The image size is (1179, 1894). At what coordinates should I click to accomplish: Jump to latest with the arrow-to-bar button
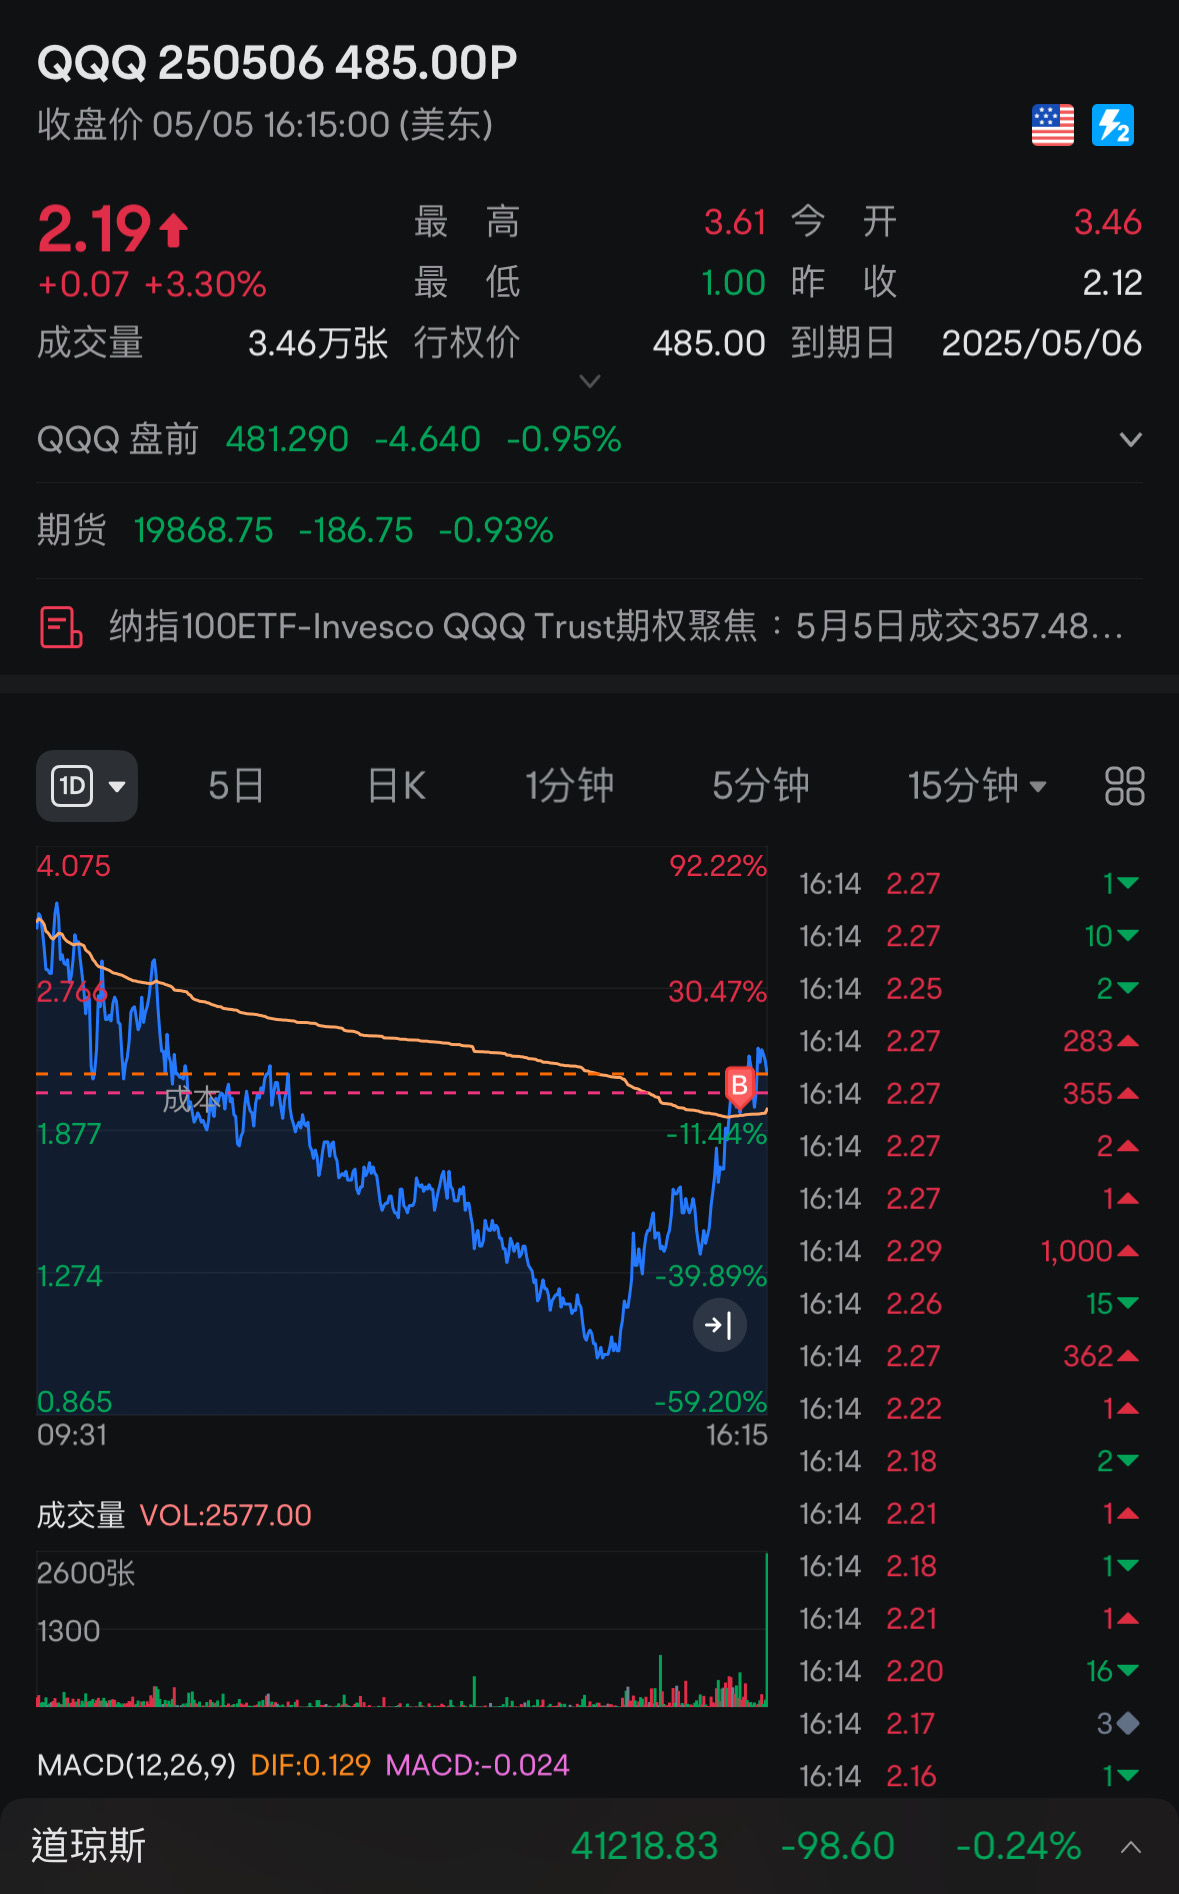coord(720,1325)
